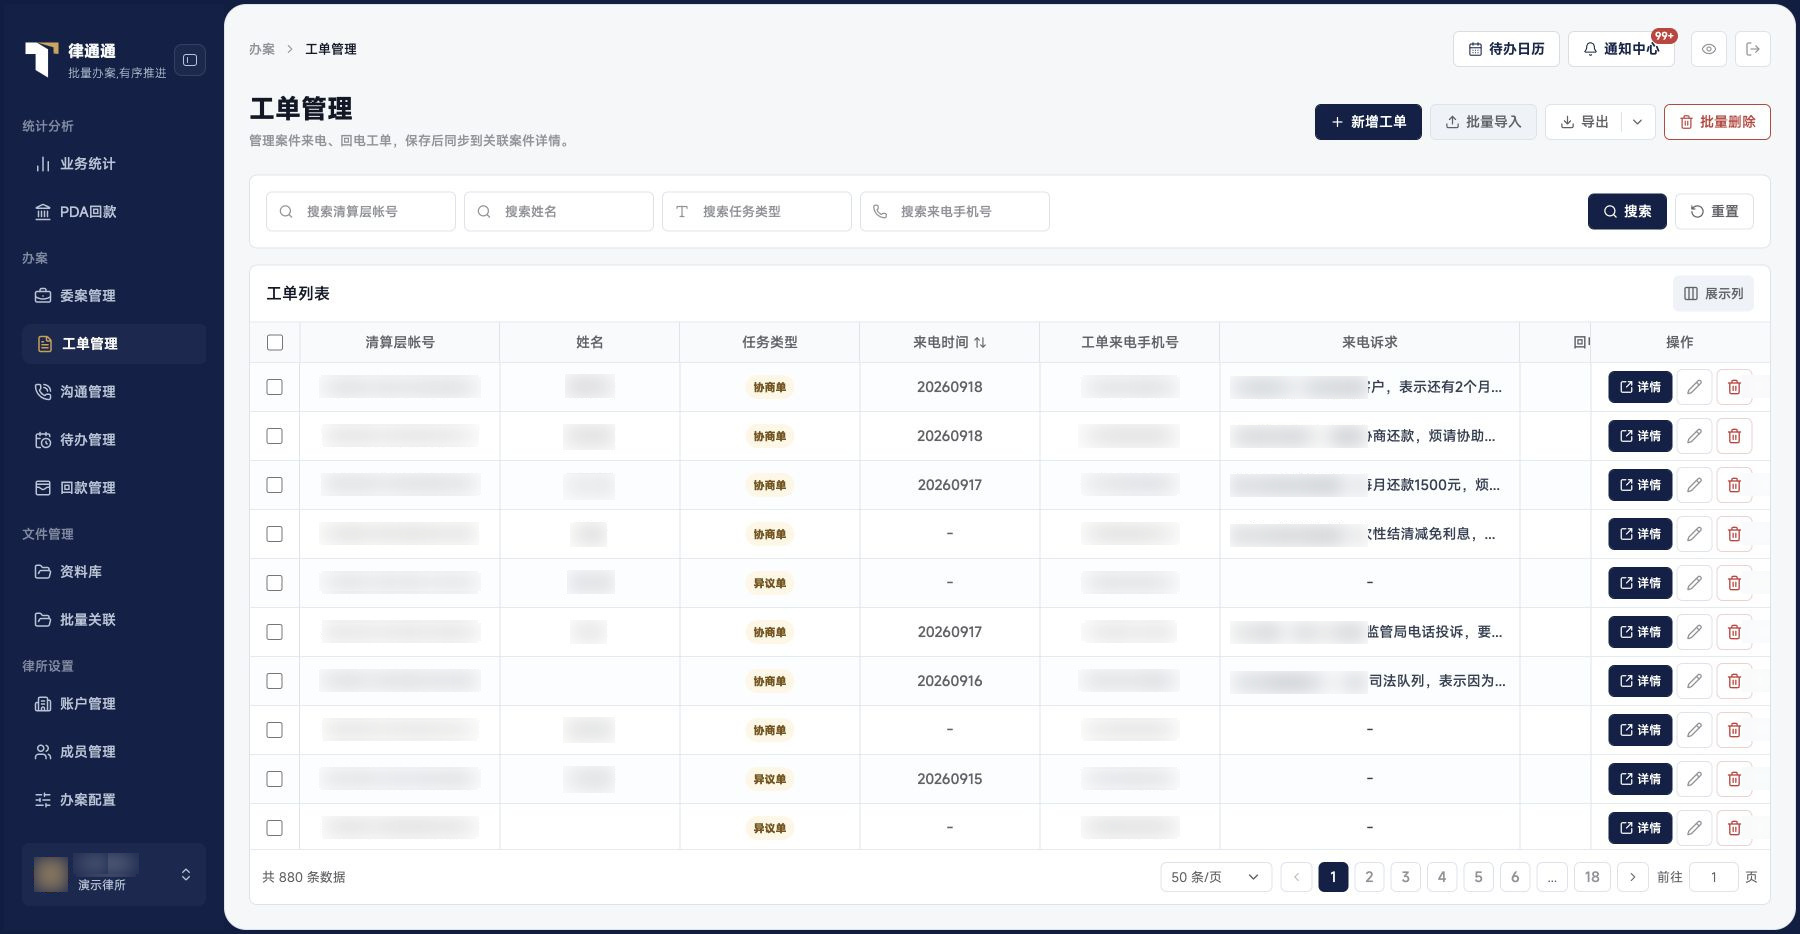Viewport: 1800px width, 934px height.
Task: Tick the checkbox of 20260916 row
Action: pos(275,681)
